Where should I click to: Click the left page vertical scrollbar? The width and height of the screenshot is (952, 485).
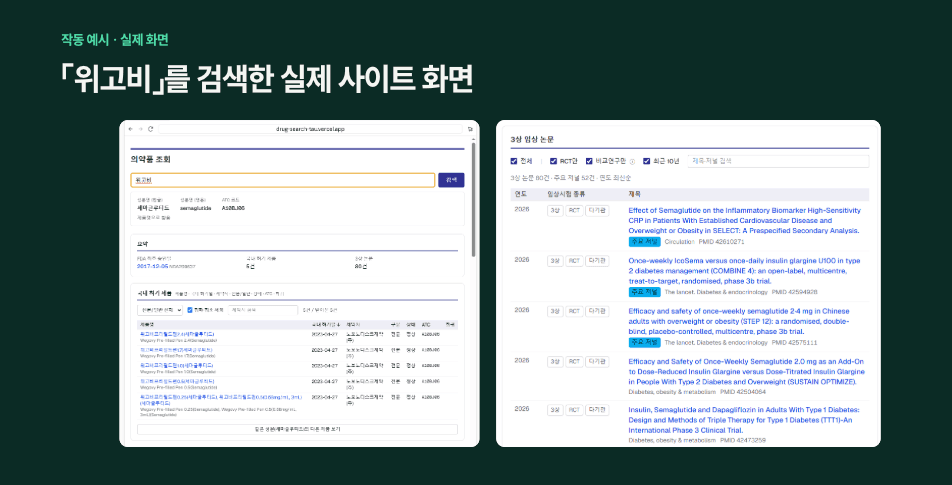tap(474, 200)
